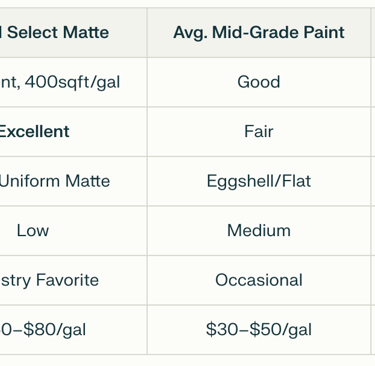
Task: Click the word 'Uniform' in the finish row
Action: point(30,181)
